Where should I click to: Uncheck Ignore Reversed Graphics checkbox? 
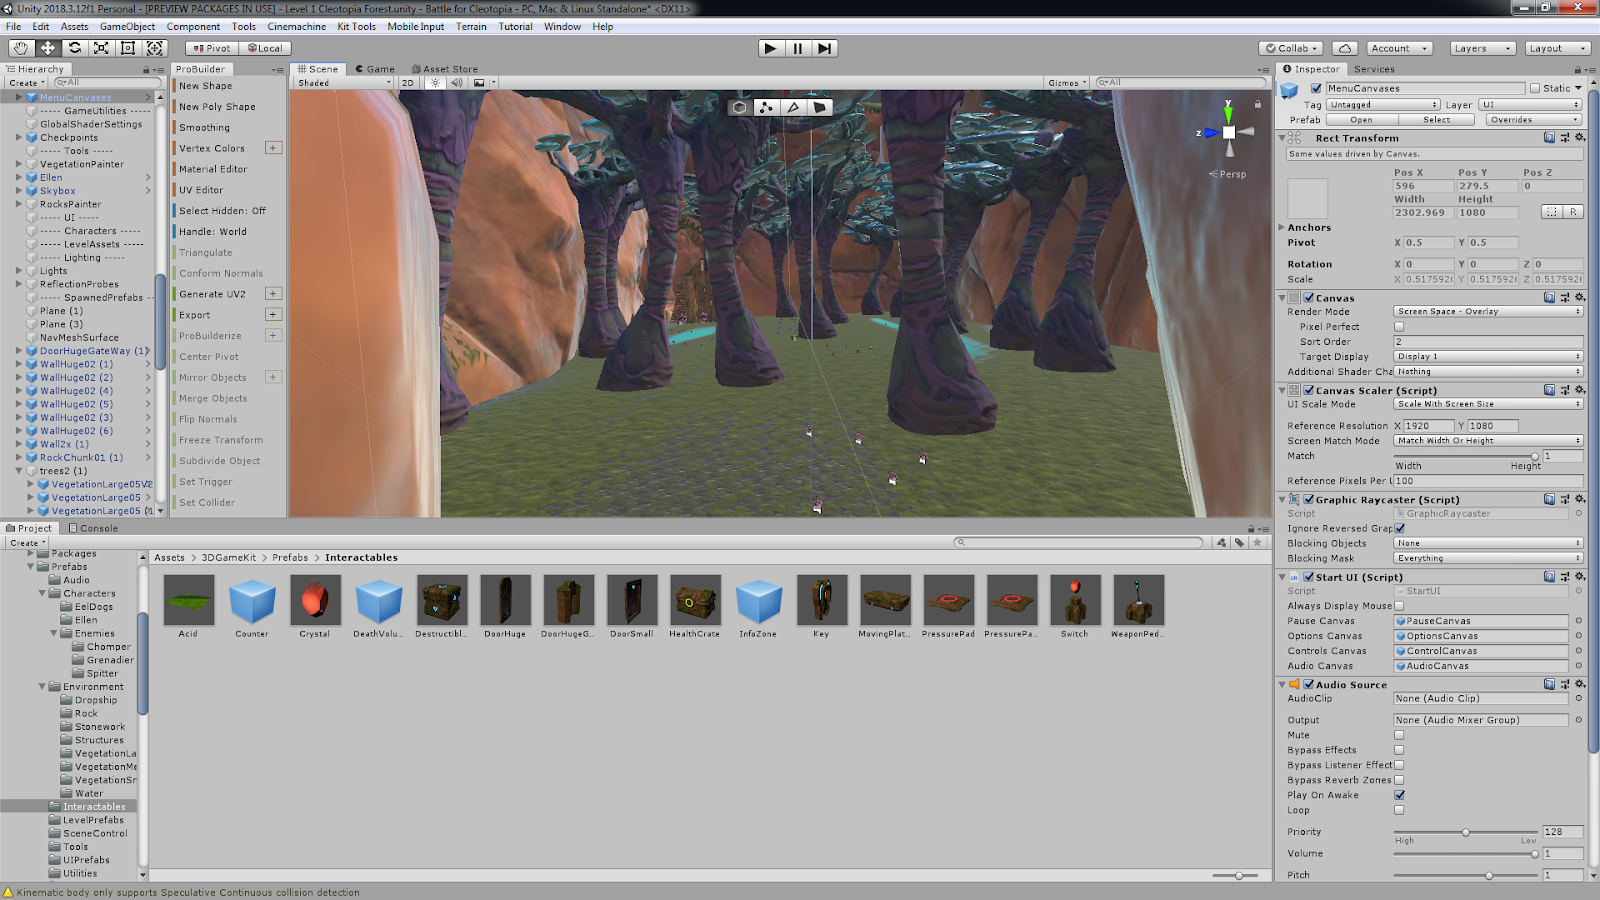1399,529
